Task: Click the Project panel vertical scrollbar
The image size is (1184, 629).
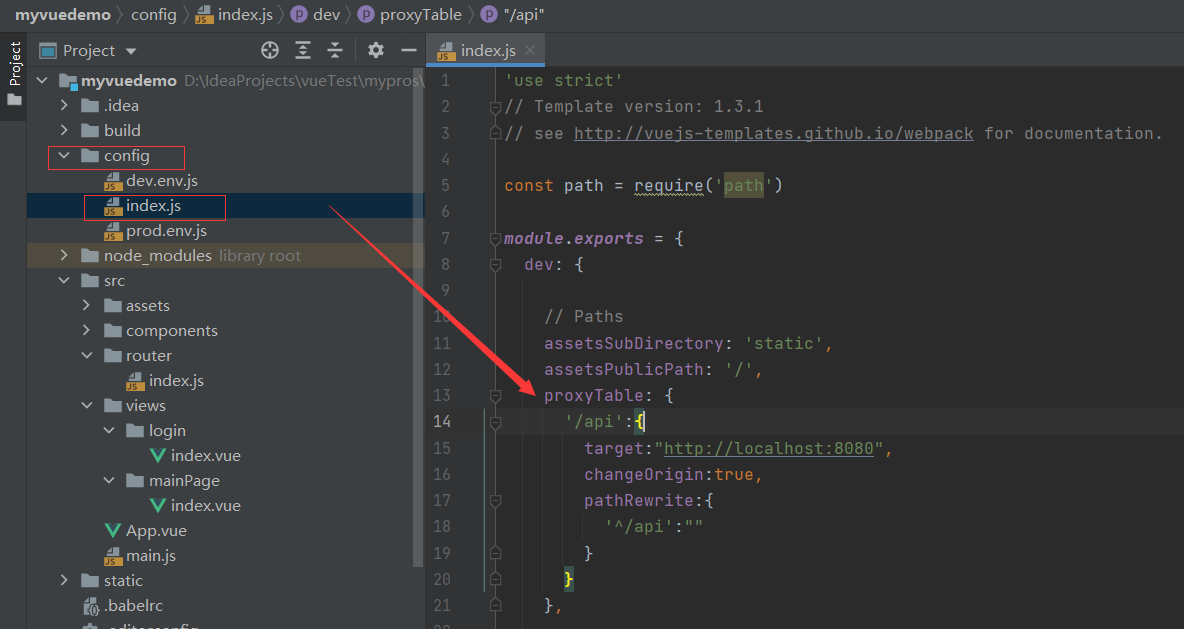Action: pos(417,300)
